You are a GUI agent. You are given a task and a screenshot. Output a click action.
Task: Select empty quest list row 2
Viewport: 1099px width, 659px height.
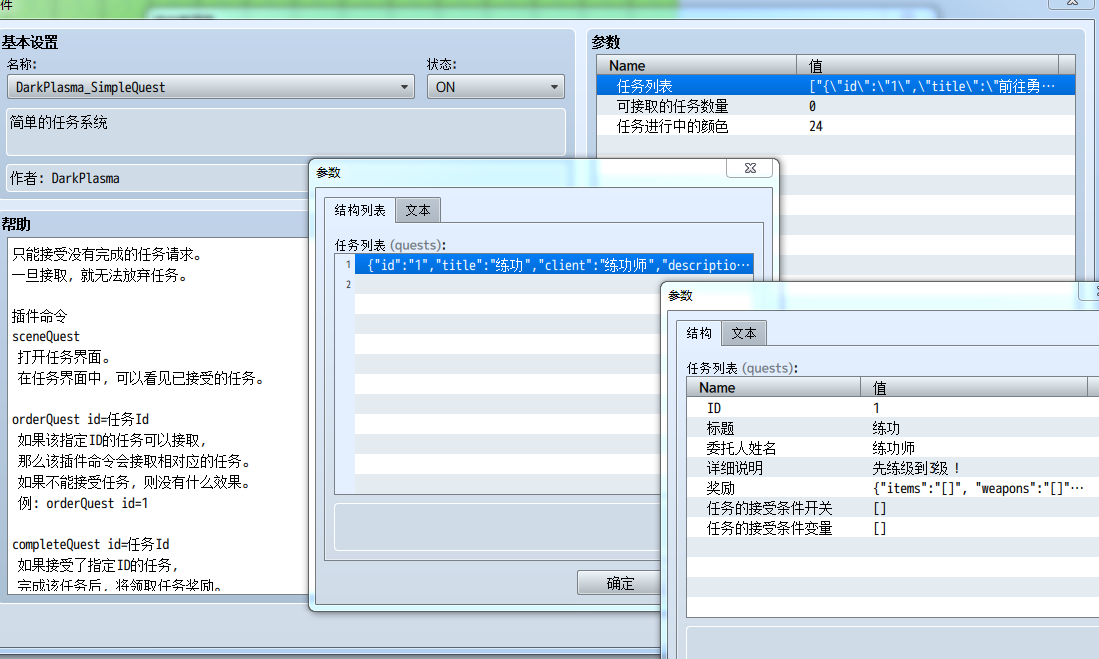[507, 285]
